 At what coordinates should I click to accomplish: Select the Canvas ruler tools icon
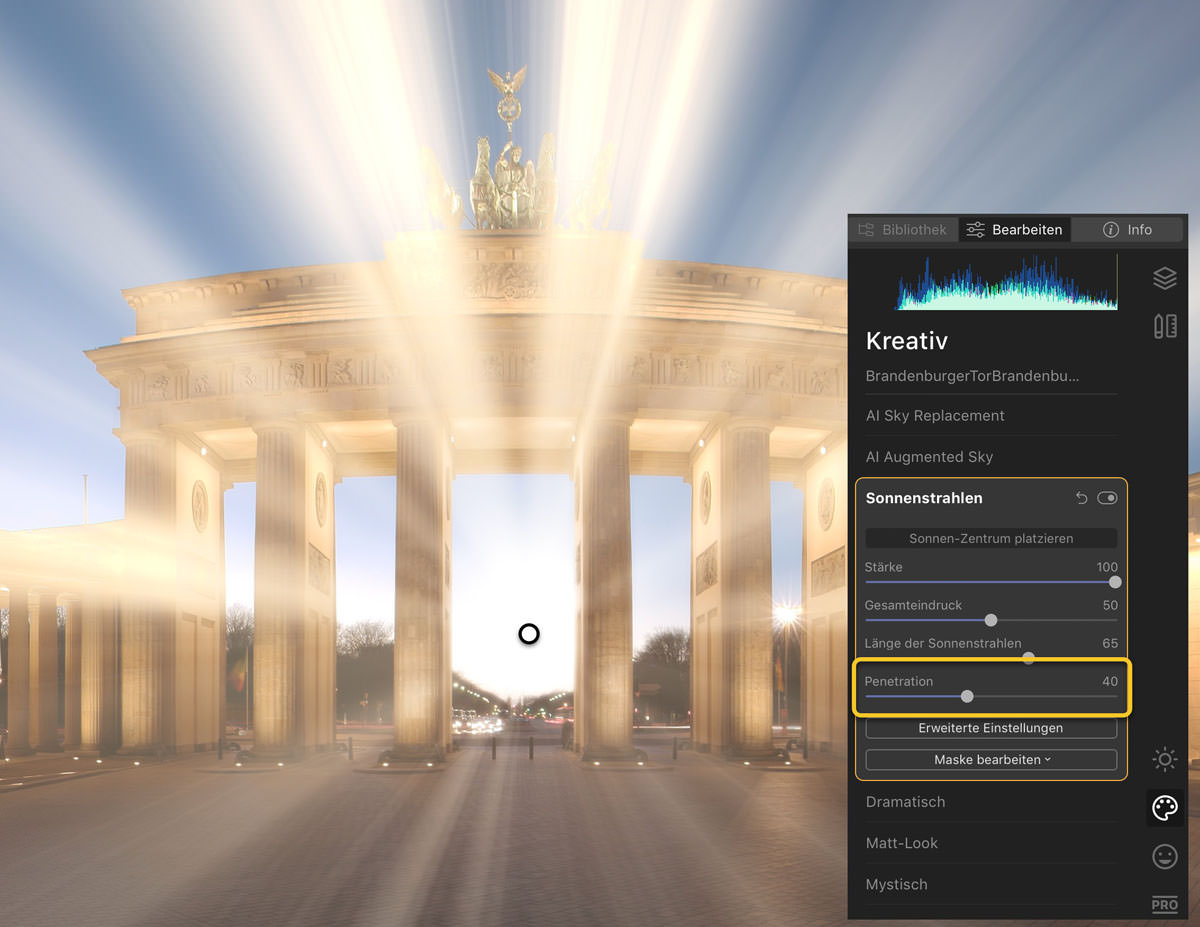click(x=1165, y=326)
